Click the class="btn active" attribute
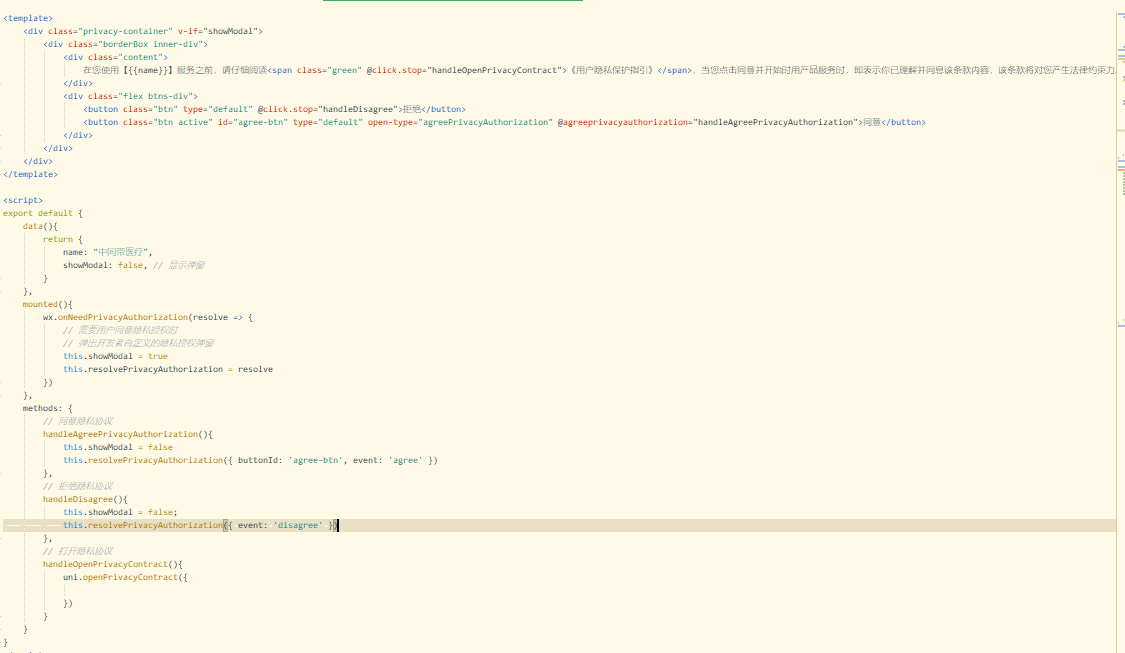 pos(168,122)
